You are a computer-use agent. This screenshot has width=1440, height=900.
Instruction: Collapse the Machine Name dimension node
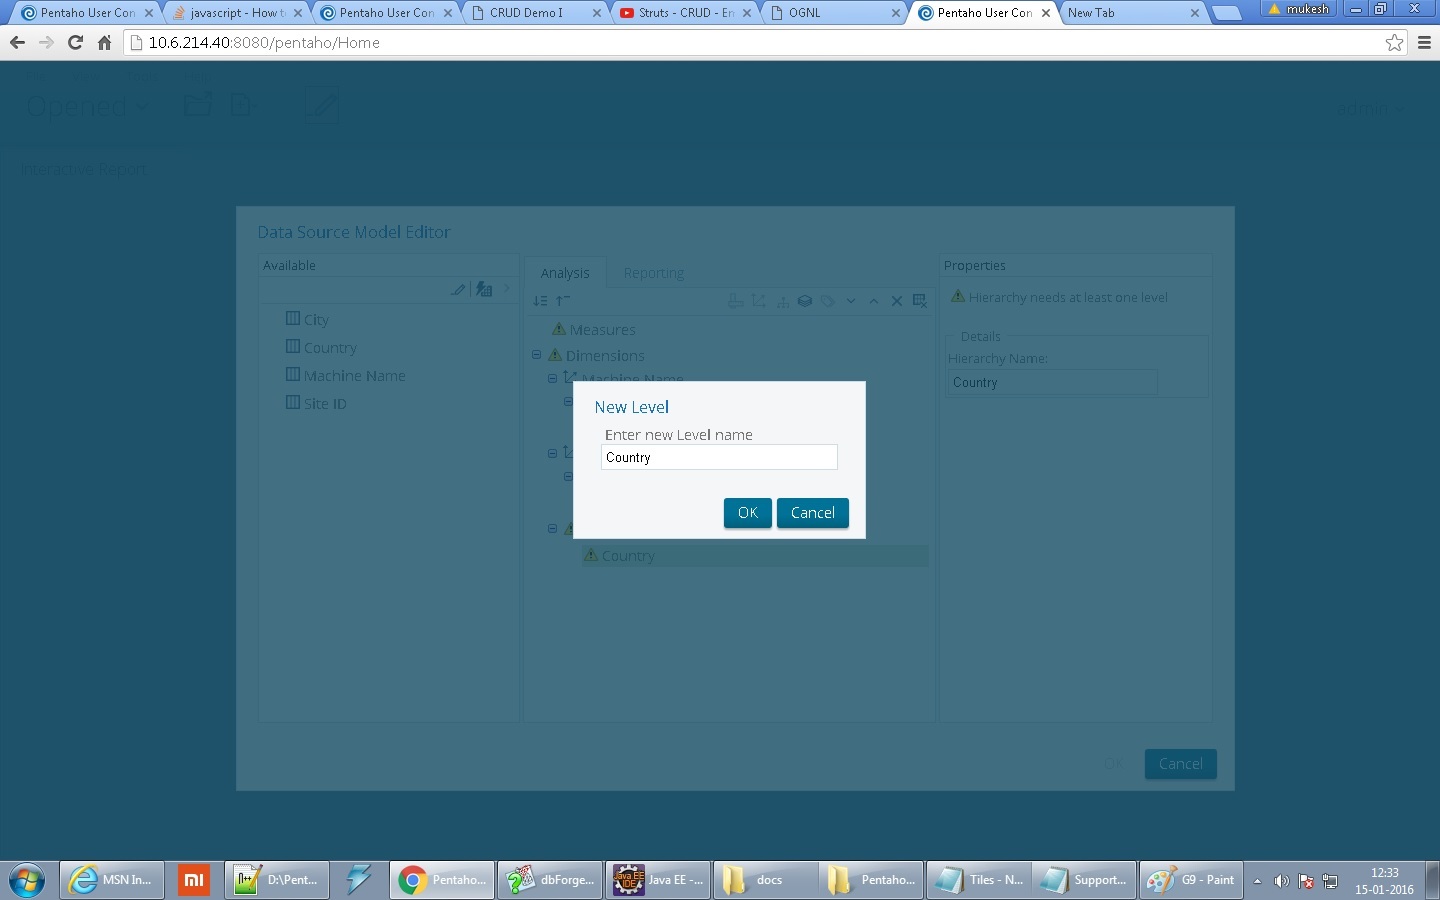pyautogui.click(x=552, y=379)
